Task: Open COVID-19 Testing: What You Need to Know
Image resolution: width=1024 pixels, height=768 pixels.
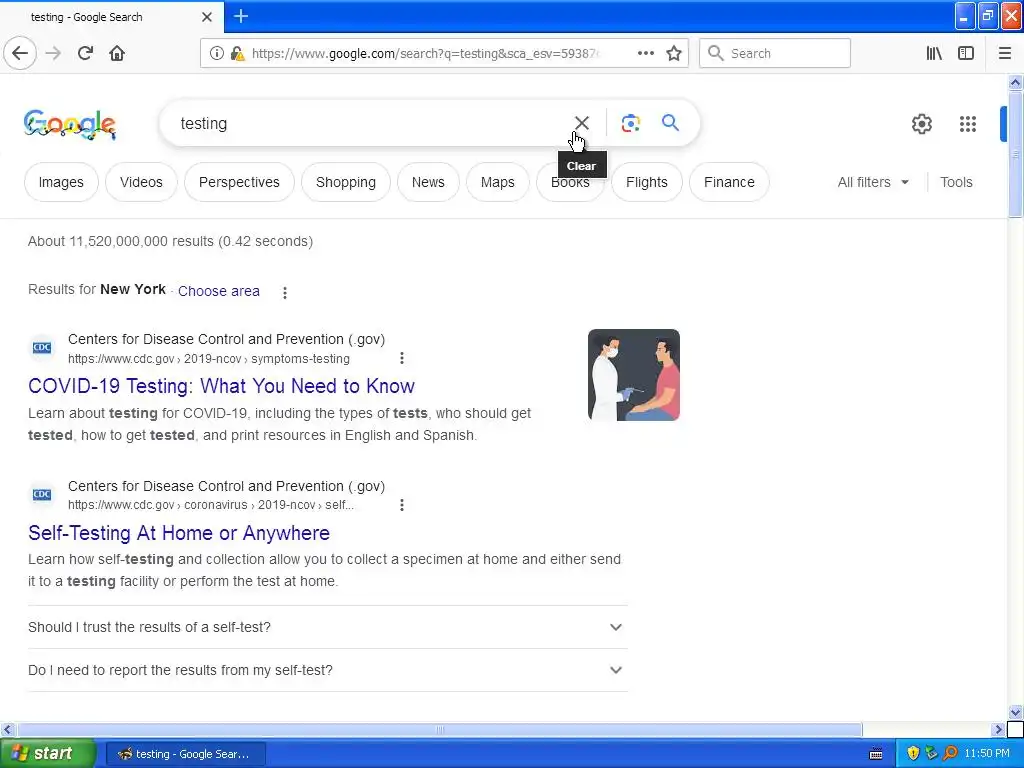Action: pyautogui.click(x=221, y=386)
